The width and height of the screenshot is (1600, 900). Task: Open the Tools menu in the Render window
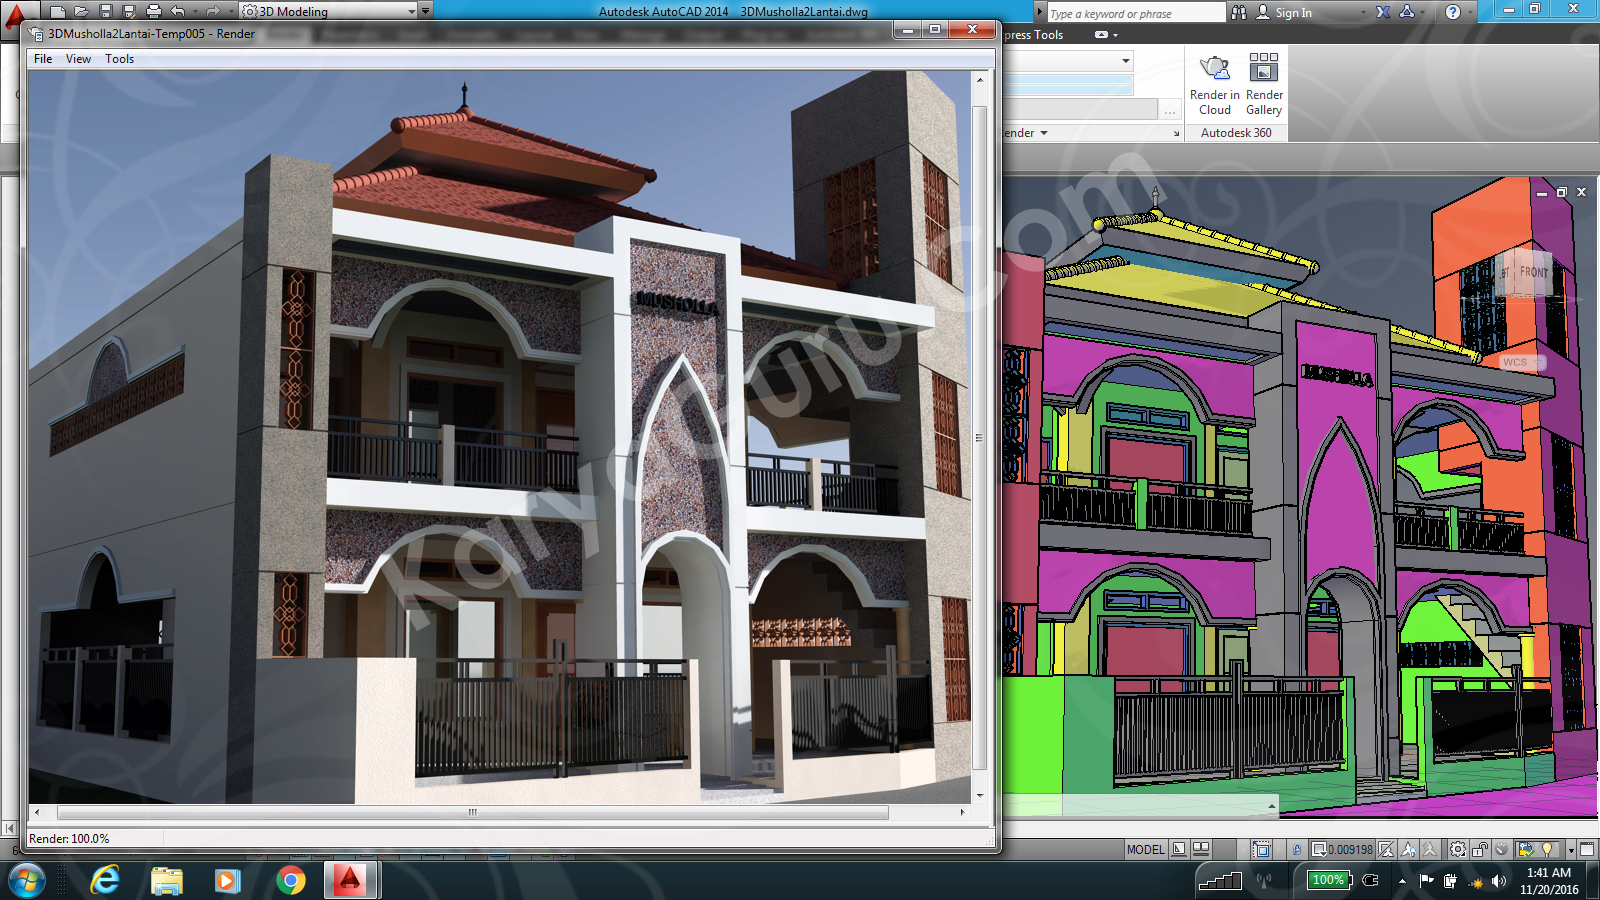tap(120, 58)
